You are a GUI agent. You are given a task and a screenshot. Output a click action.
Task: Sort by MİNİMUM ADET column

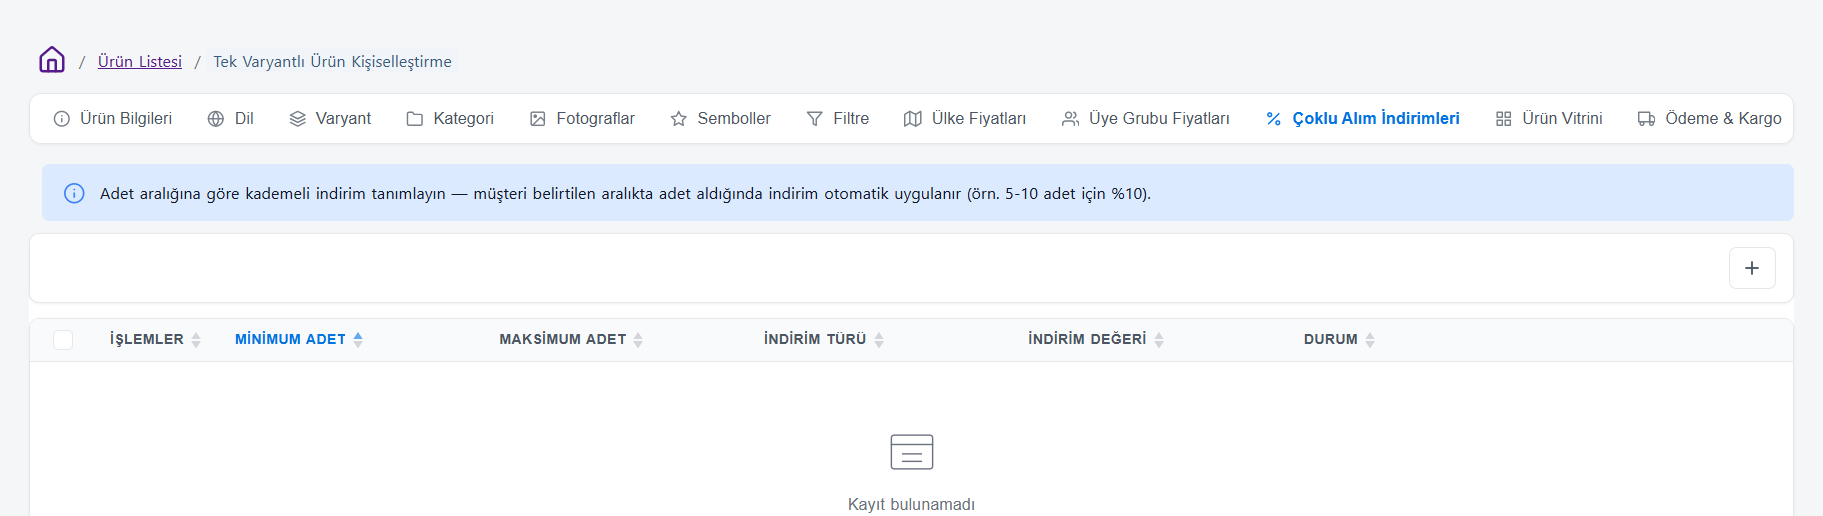299,340
